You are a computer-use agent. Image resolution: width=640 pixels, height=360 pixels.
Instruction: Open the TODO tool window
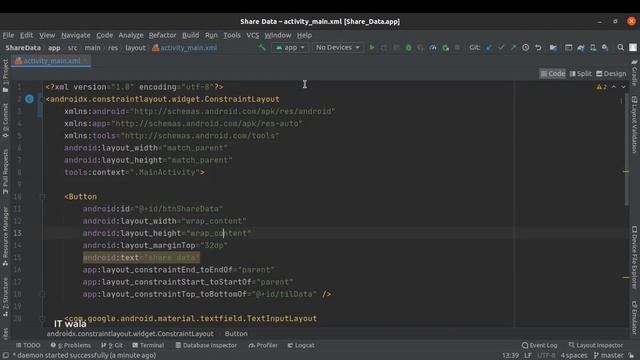point(28,345)
